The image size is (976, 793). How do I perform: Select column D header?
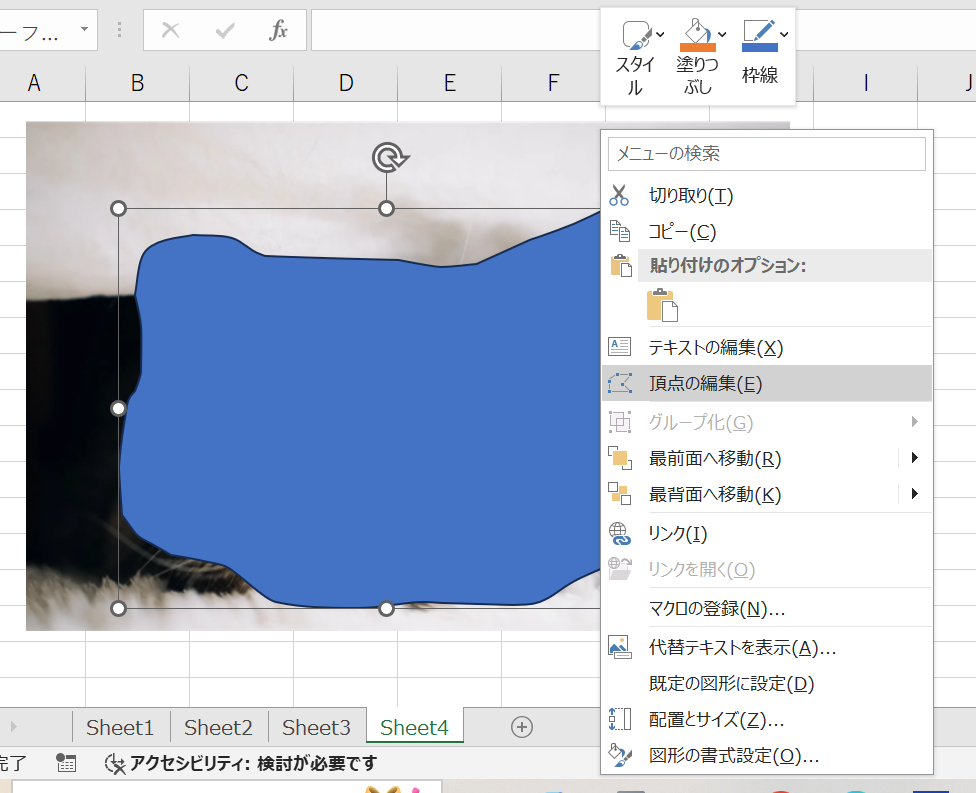pos(345,83)
